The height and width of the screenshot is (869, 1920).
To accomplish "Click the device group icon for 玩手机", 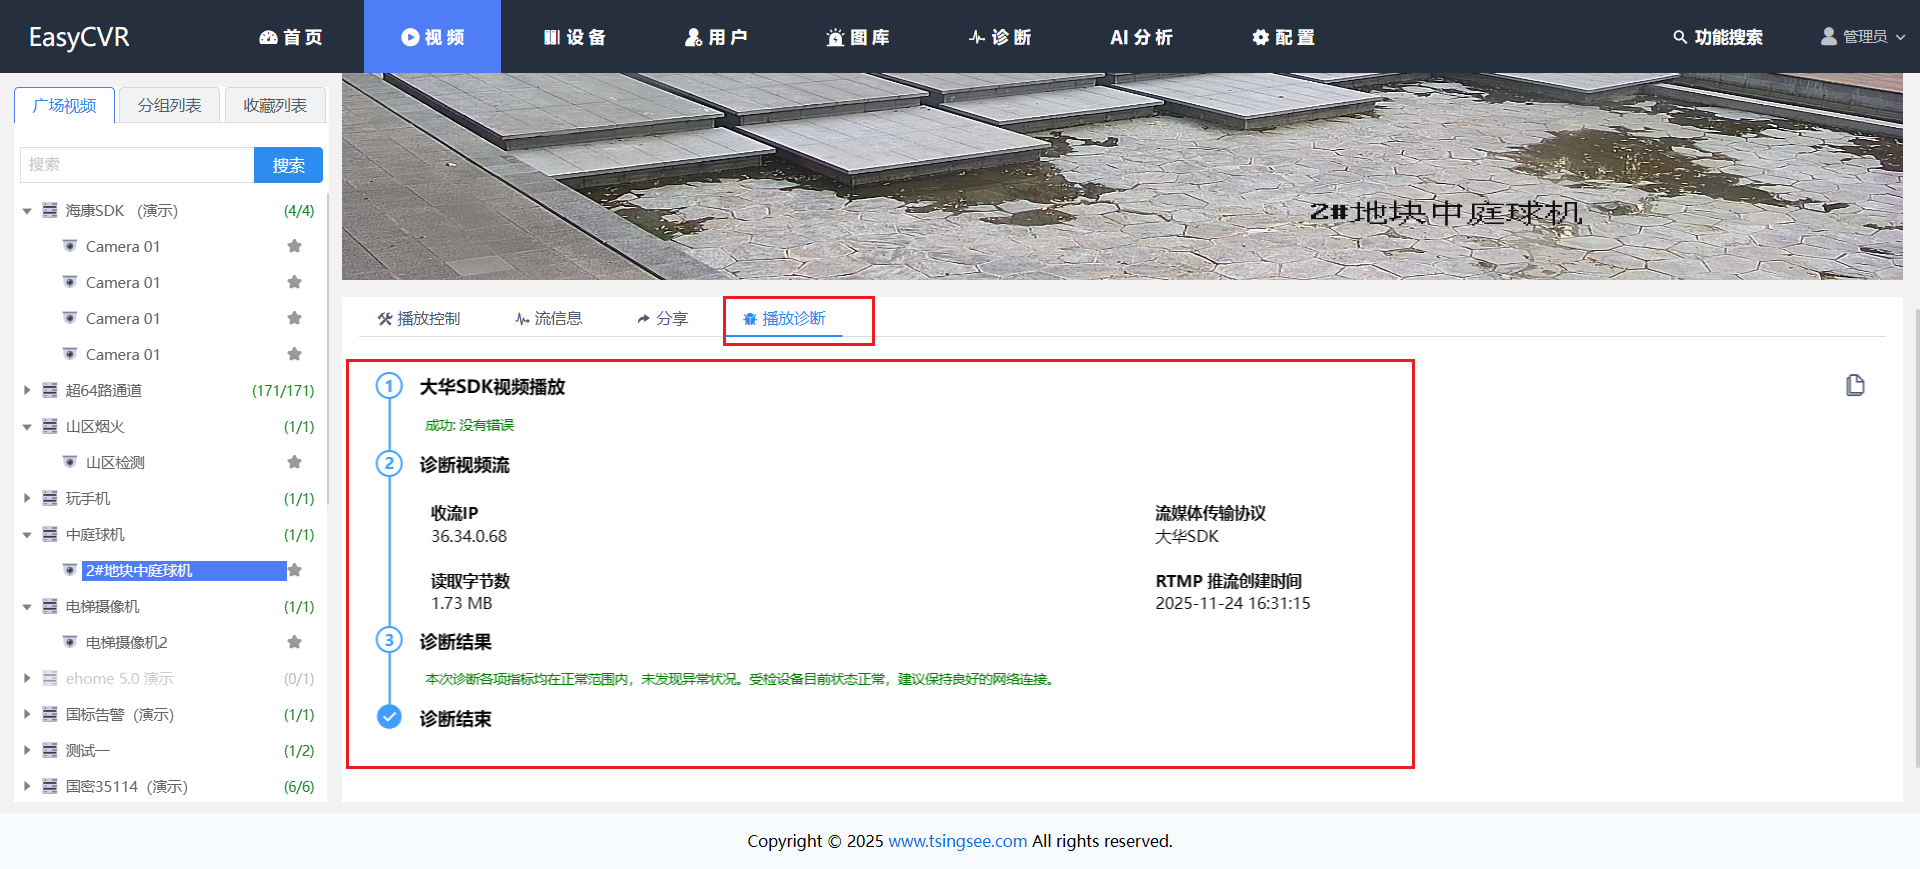I will coord(49,498).
